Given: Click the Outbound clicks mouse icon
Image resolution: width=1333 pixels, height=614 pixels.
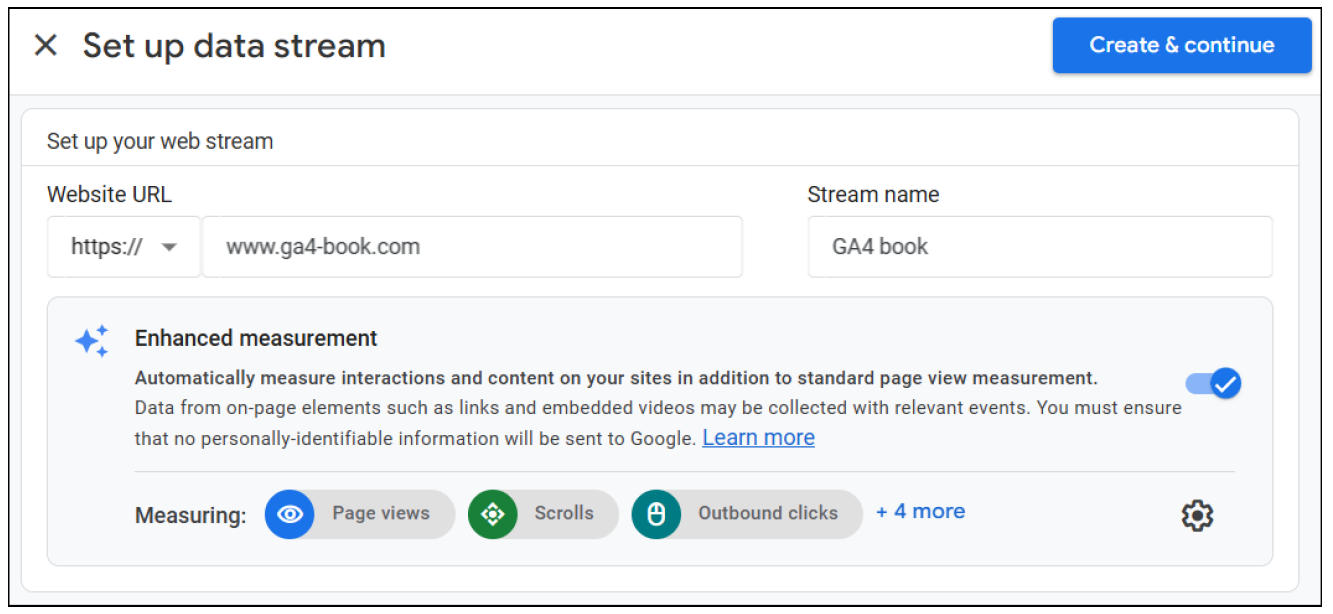Looking at the screenshot, I should point(656,514).
